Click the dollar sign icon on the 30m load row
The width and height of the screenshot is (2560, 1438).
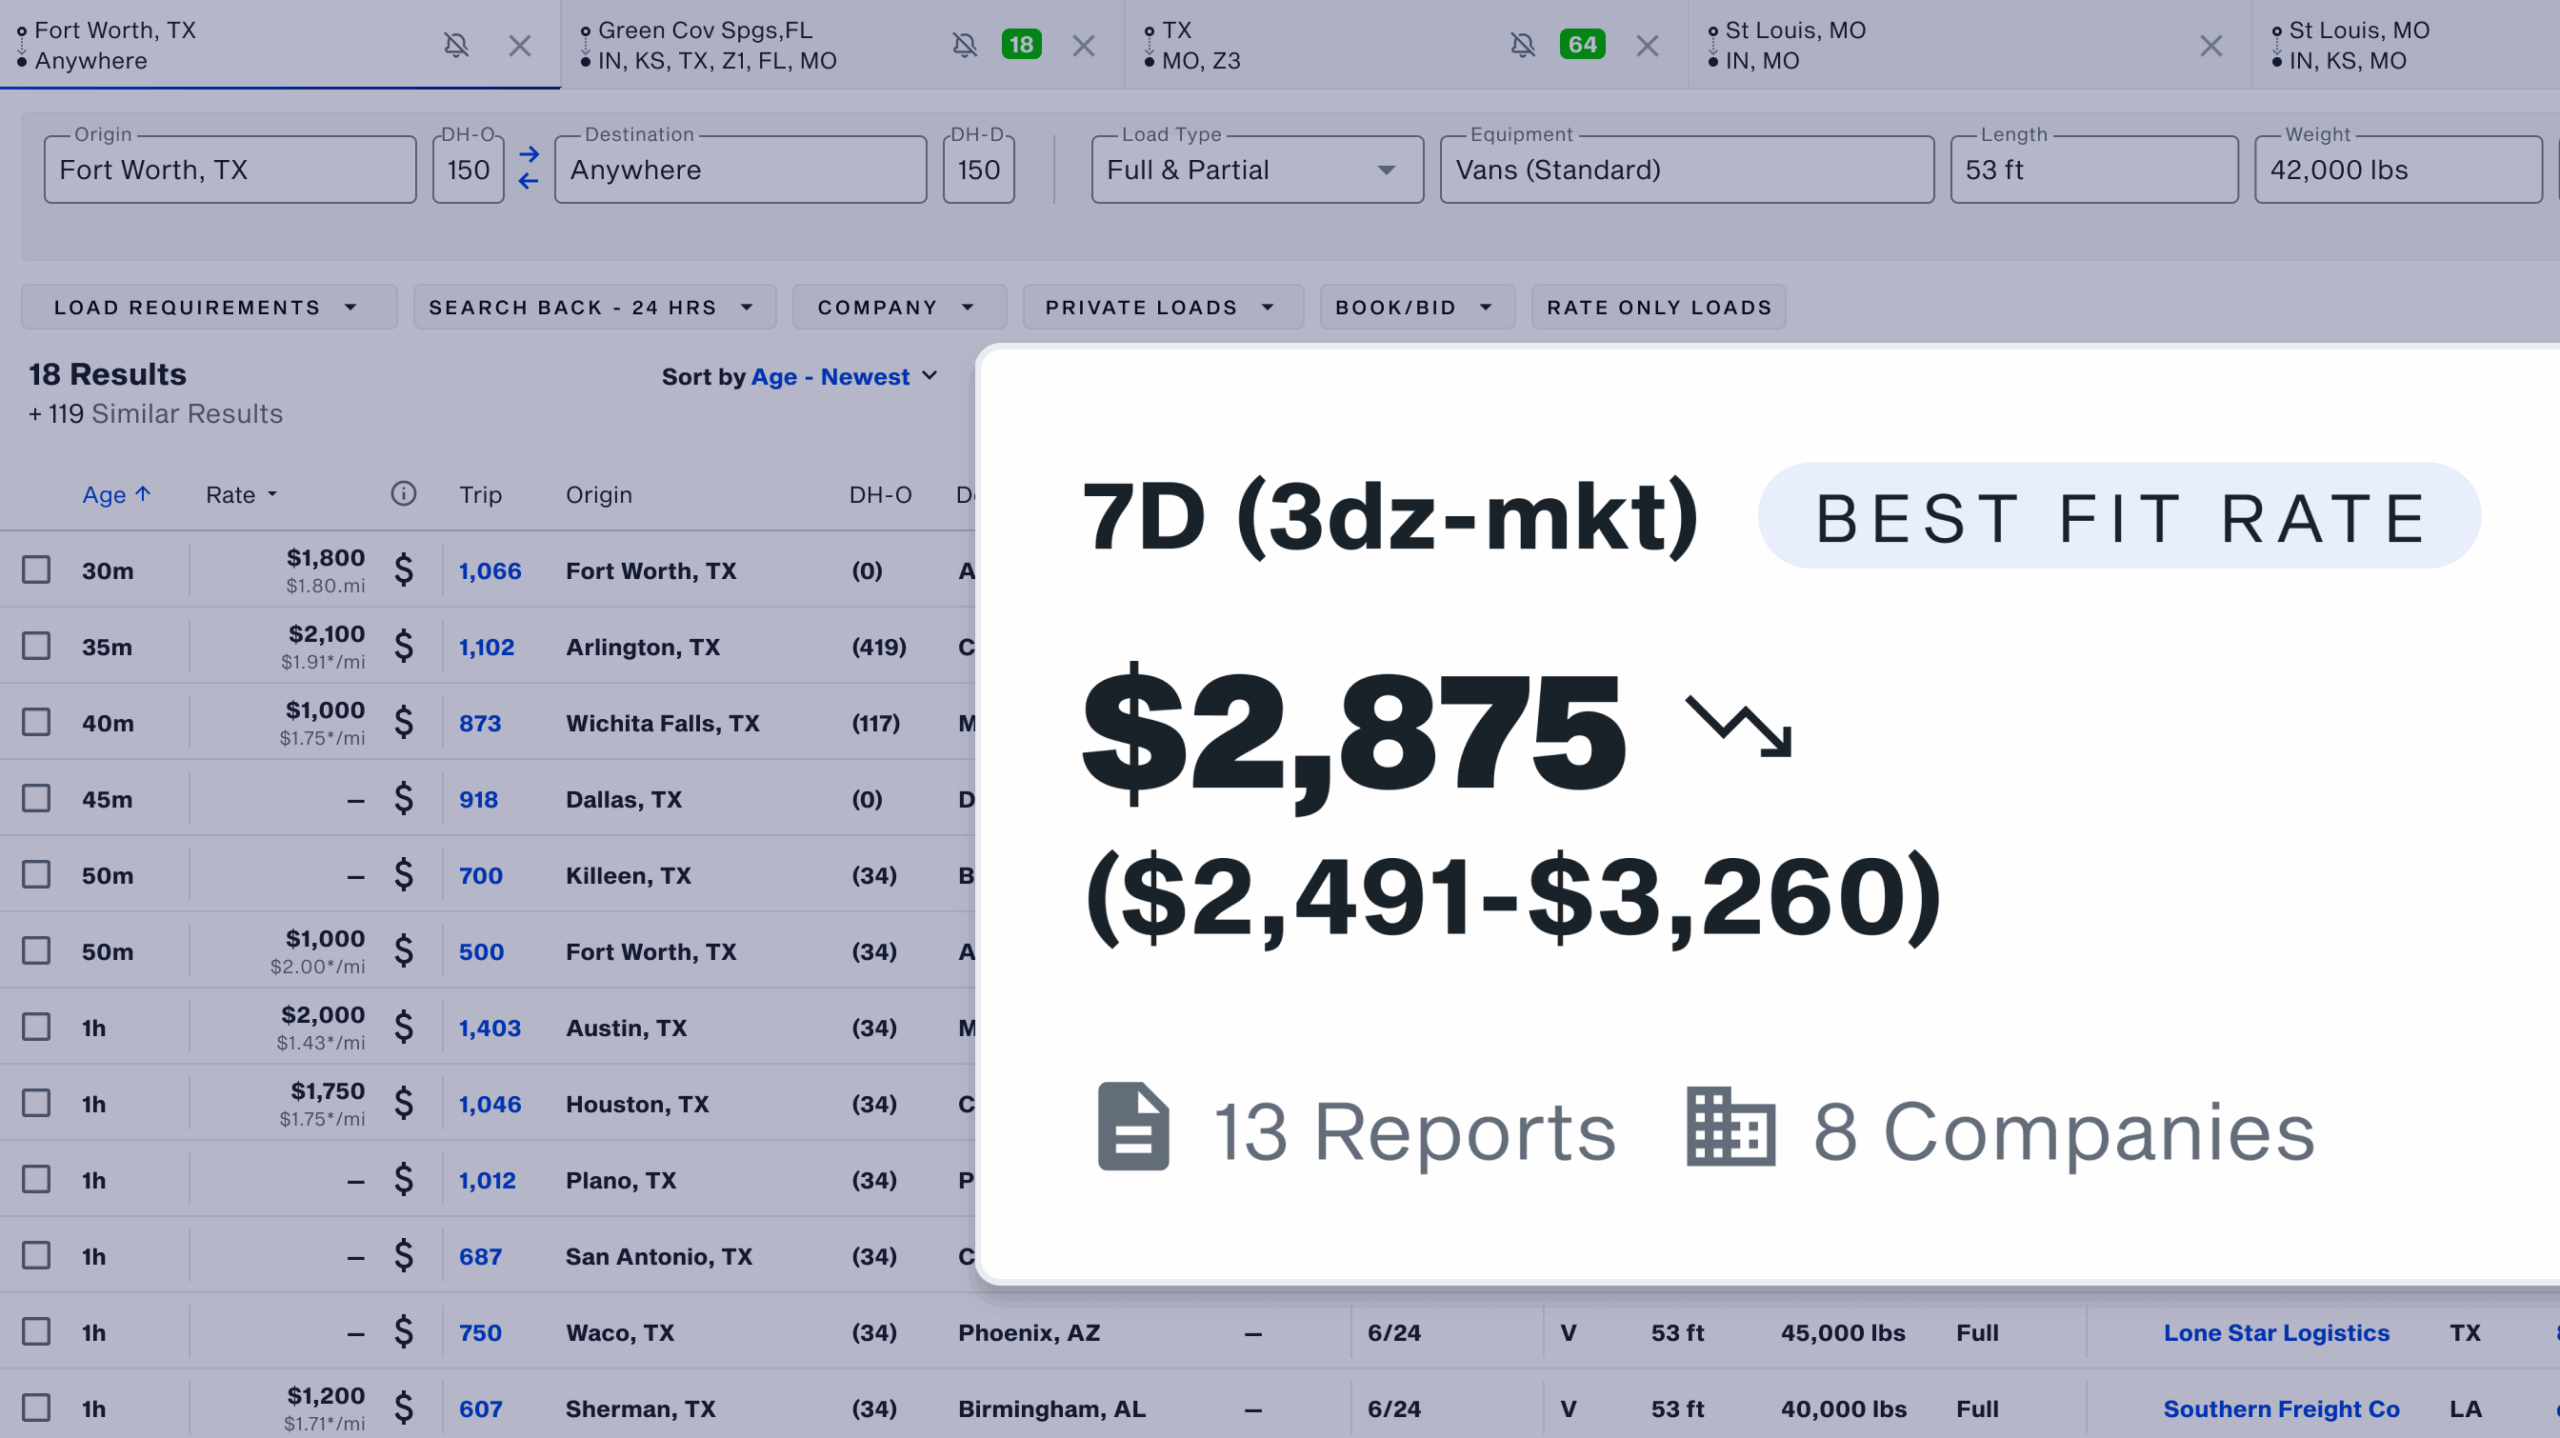point(404,570)
